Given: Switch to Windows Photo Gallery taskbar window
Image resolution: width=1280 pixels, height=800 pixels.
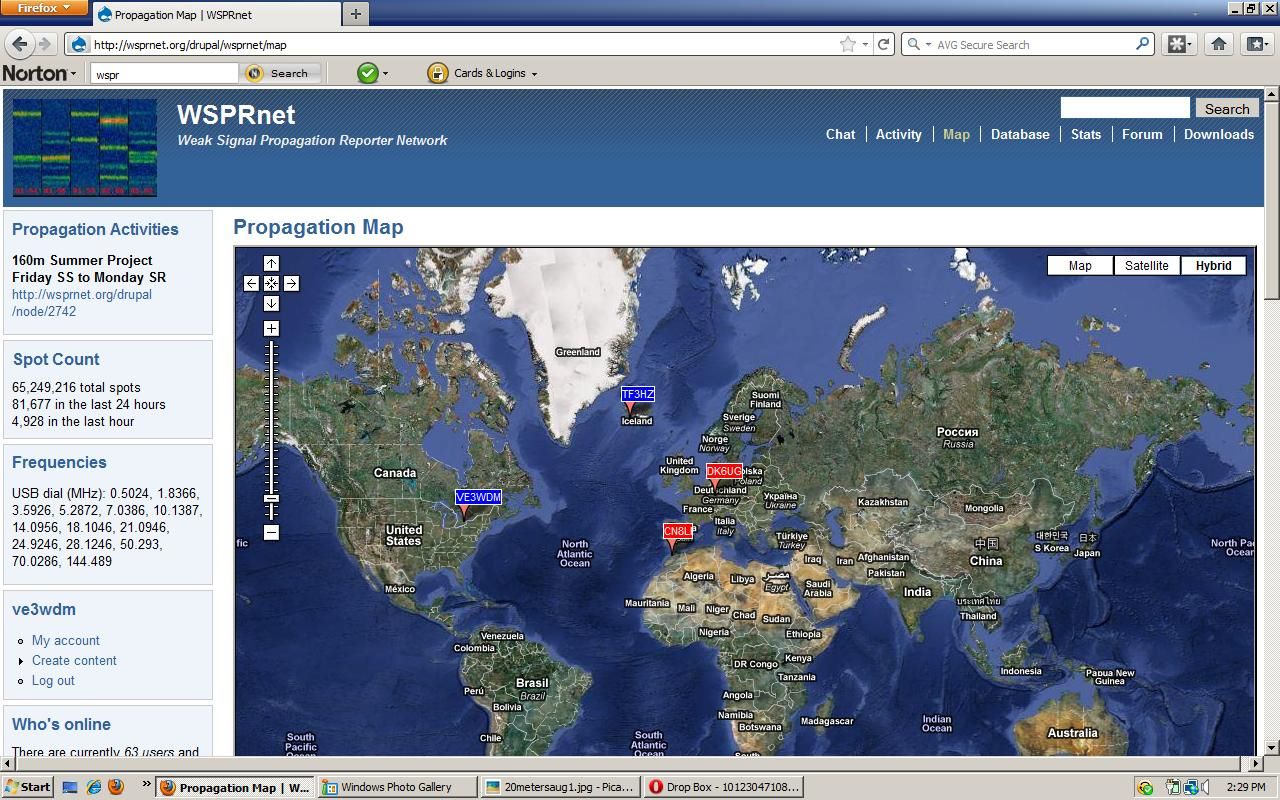Looking at the screenshot, I should pyautogui.click(x=397, y=787).
